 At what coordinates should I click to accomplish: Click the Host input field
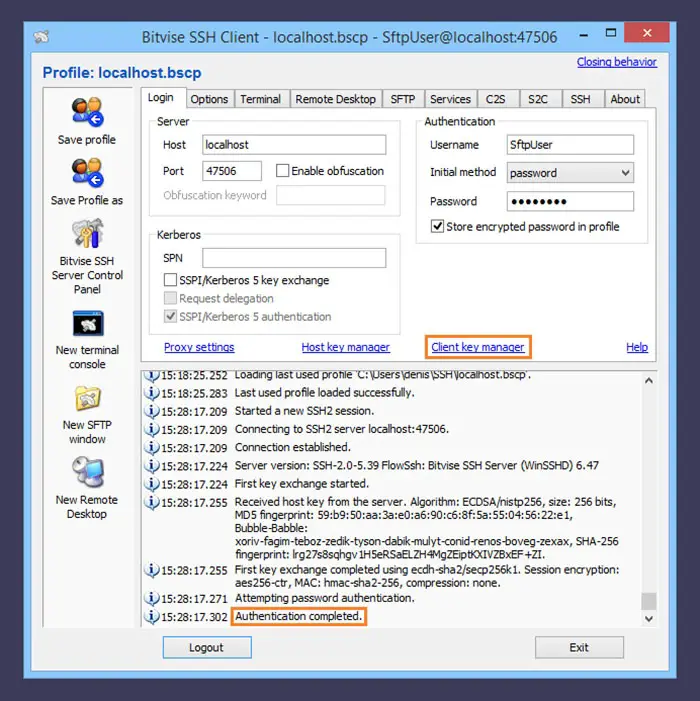tap(294, 145)
